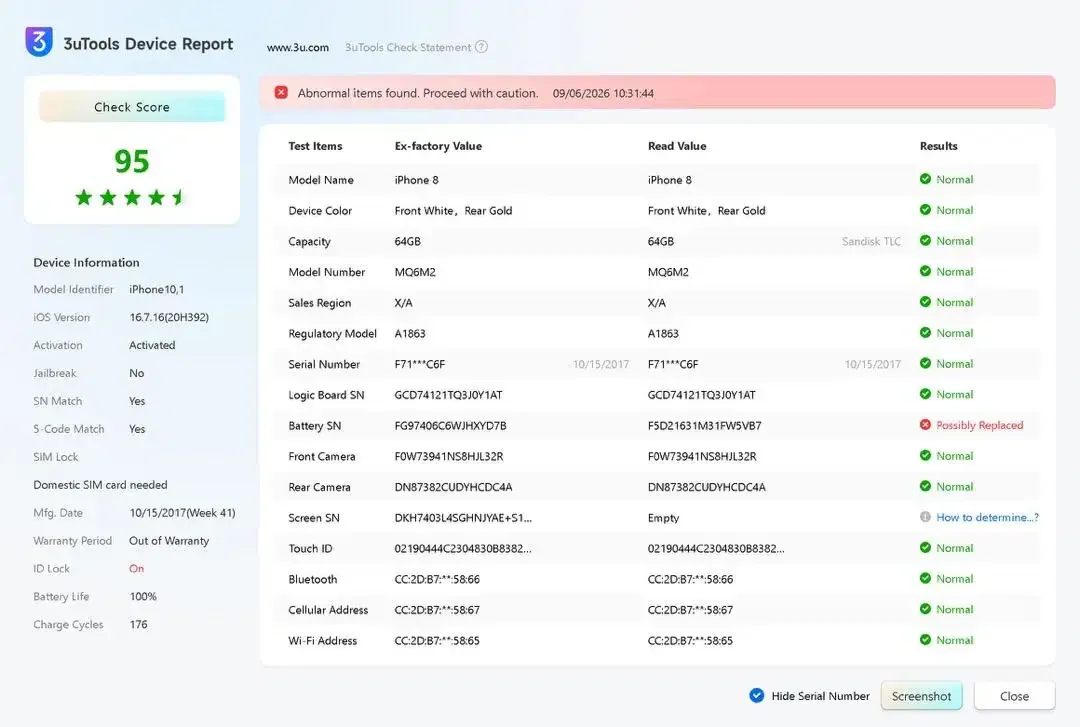Click the green check icon for Front Camera
The height and width of the screenshot is (727, 1080).
[925, 455]
